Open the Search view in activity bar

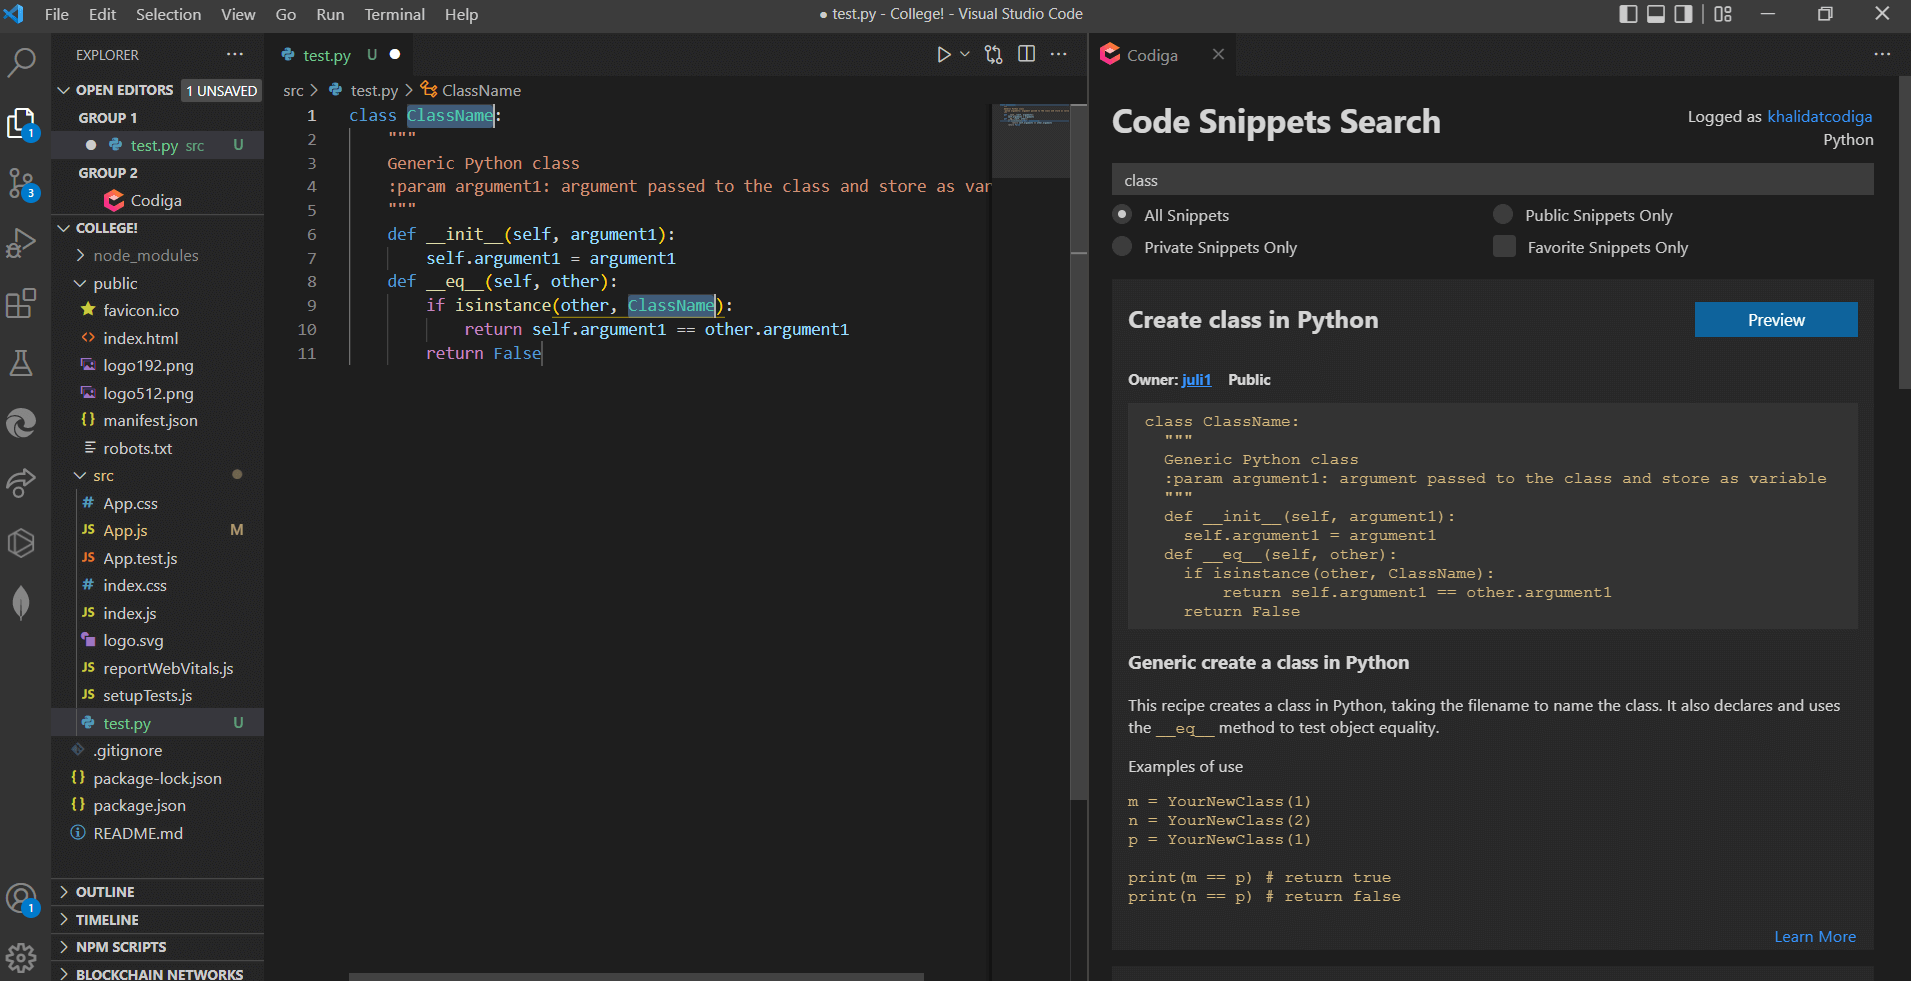[x=21, y=62]
